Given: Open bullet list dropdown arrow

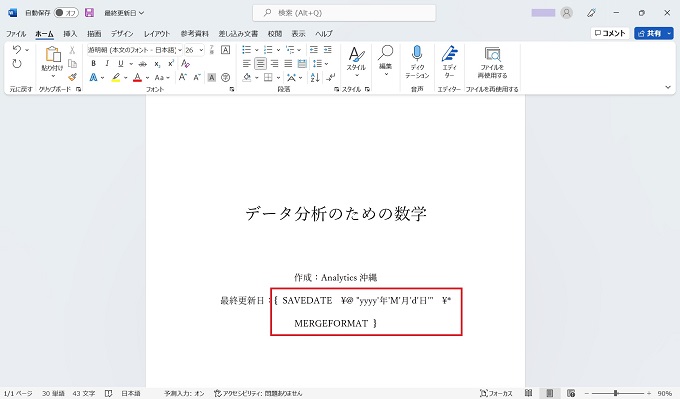Looking at the screenshot, I should click(256, 50).
